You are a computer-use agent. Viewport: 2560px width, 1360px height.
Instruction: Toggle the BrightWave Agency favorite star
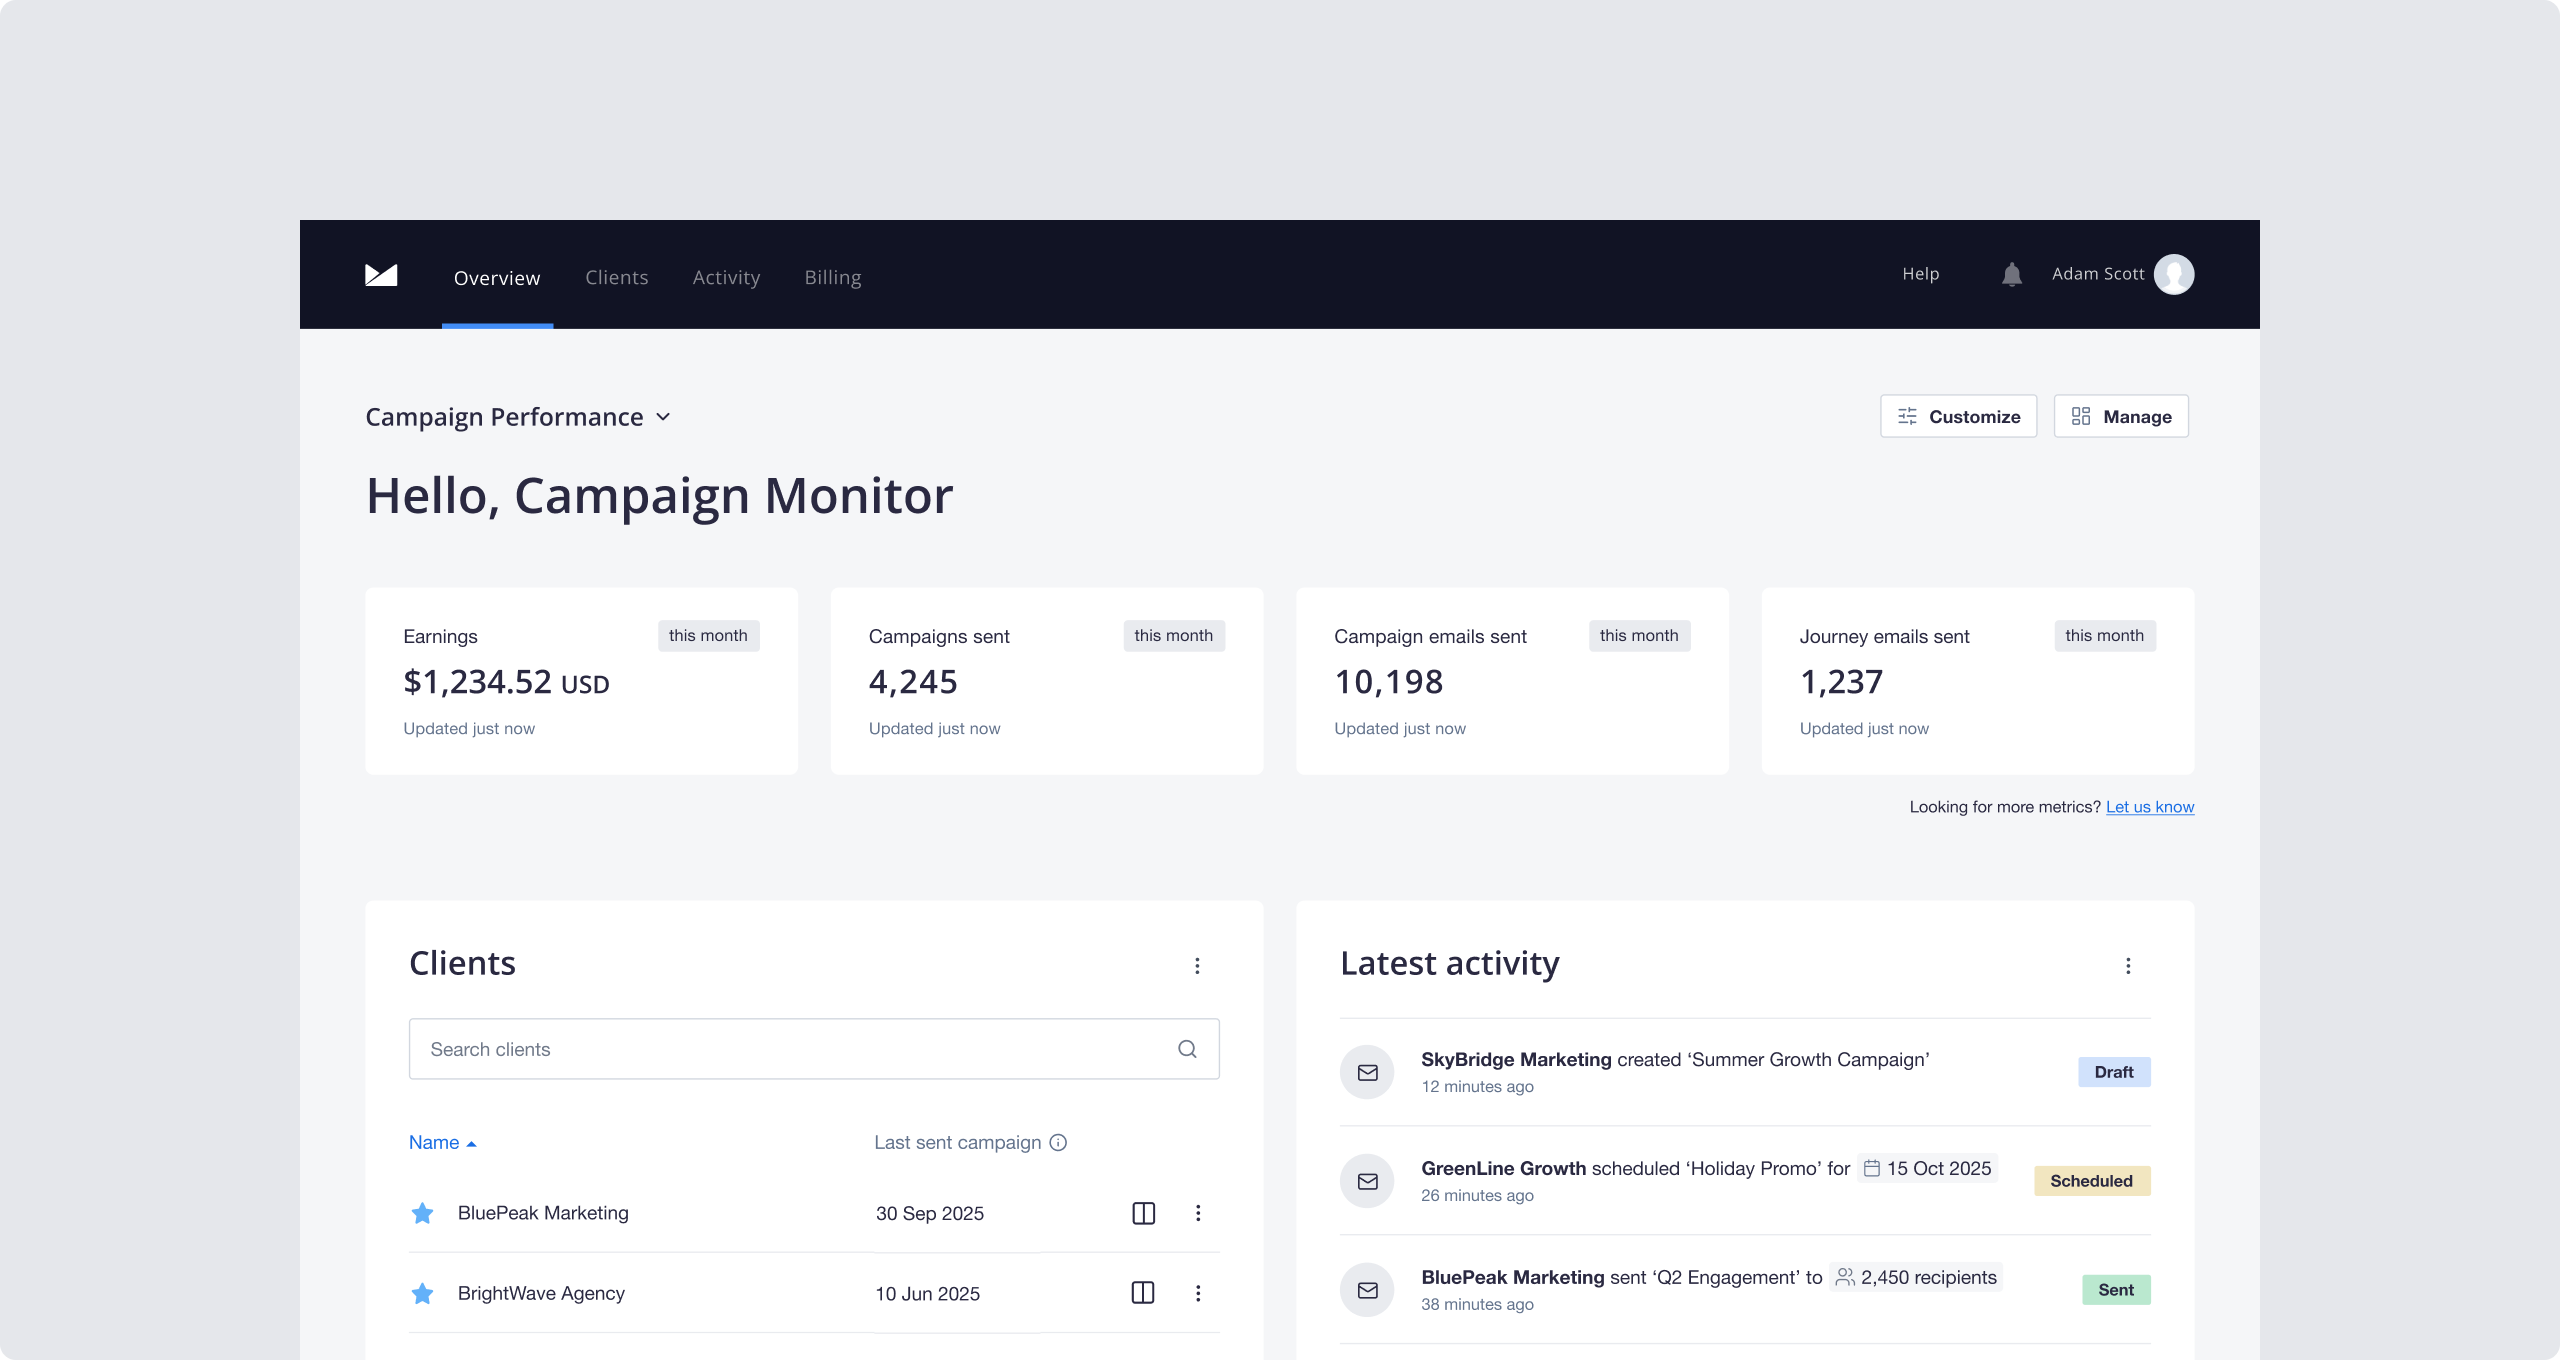click(423, 1293)
